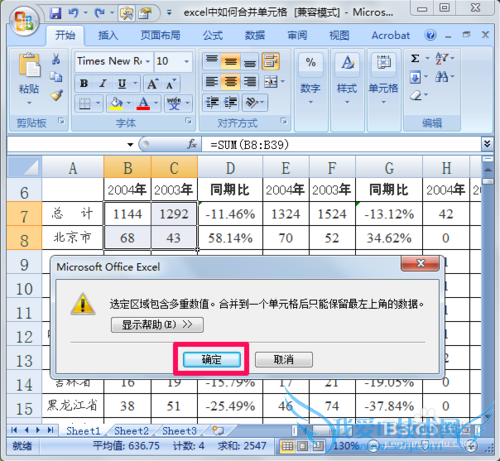Increase indent in cell
500x461 pixels.
pos(230,102)
